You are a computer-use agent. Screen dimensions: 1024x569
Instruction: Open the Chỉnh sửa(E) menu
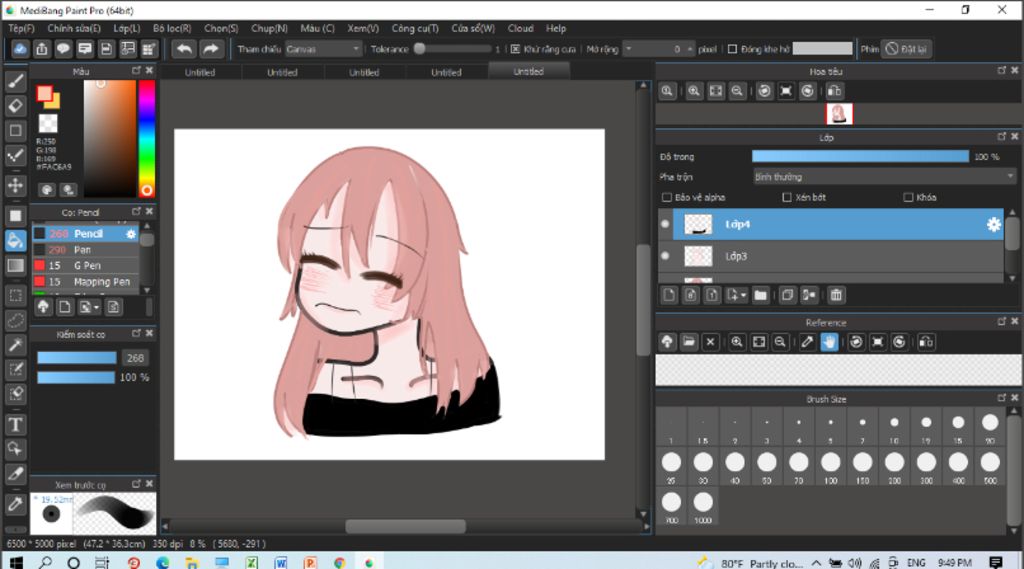pos(74,29)
